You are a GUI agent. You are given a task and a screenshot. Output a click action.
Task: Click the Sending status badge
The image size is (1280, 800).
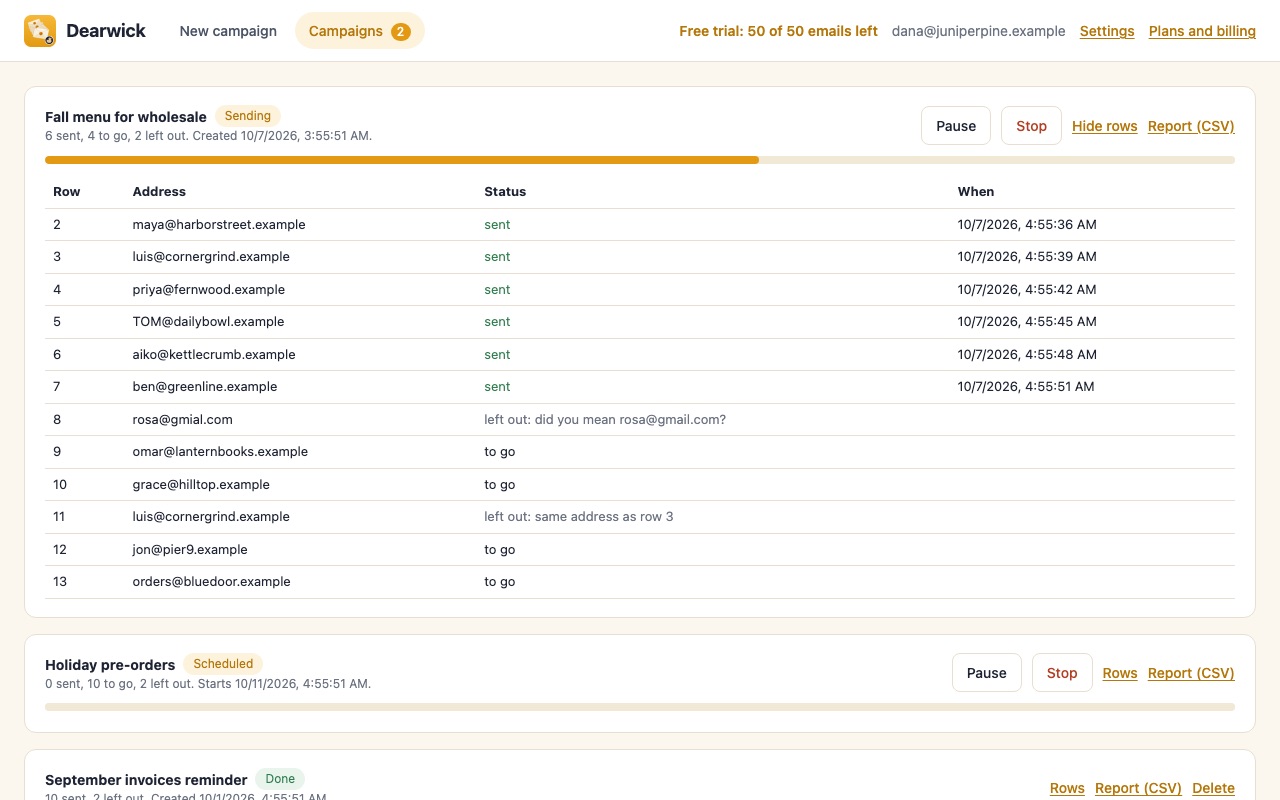tap(248, 116)
